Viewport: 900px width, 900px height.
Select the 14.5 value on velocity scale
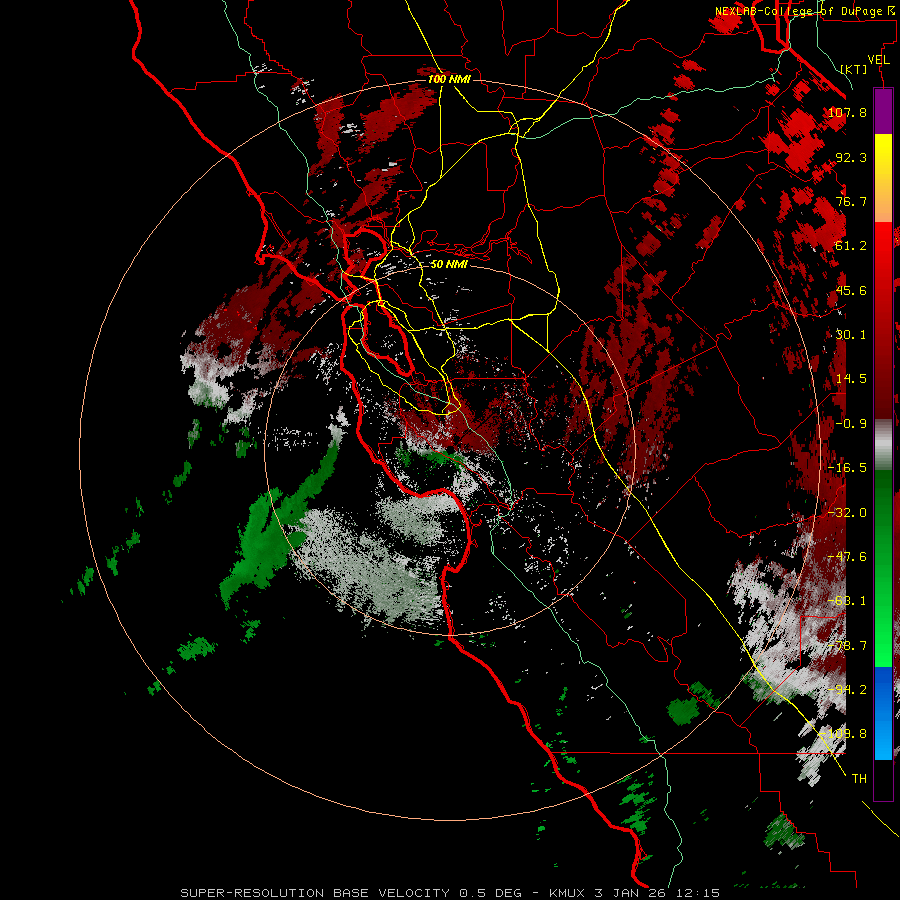(x=851, y=379)
